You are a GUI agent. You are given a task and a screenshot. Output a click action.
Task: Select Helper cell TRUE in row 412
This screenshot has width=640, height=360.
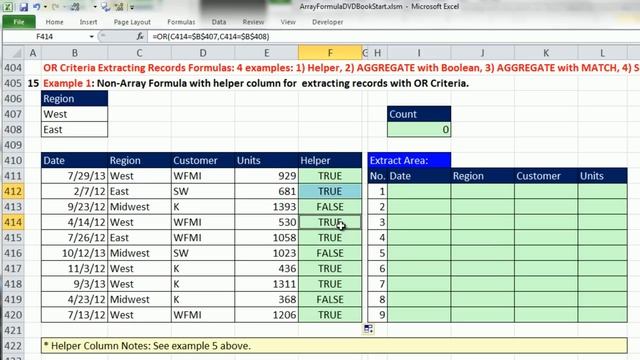coord(330,191)
